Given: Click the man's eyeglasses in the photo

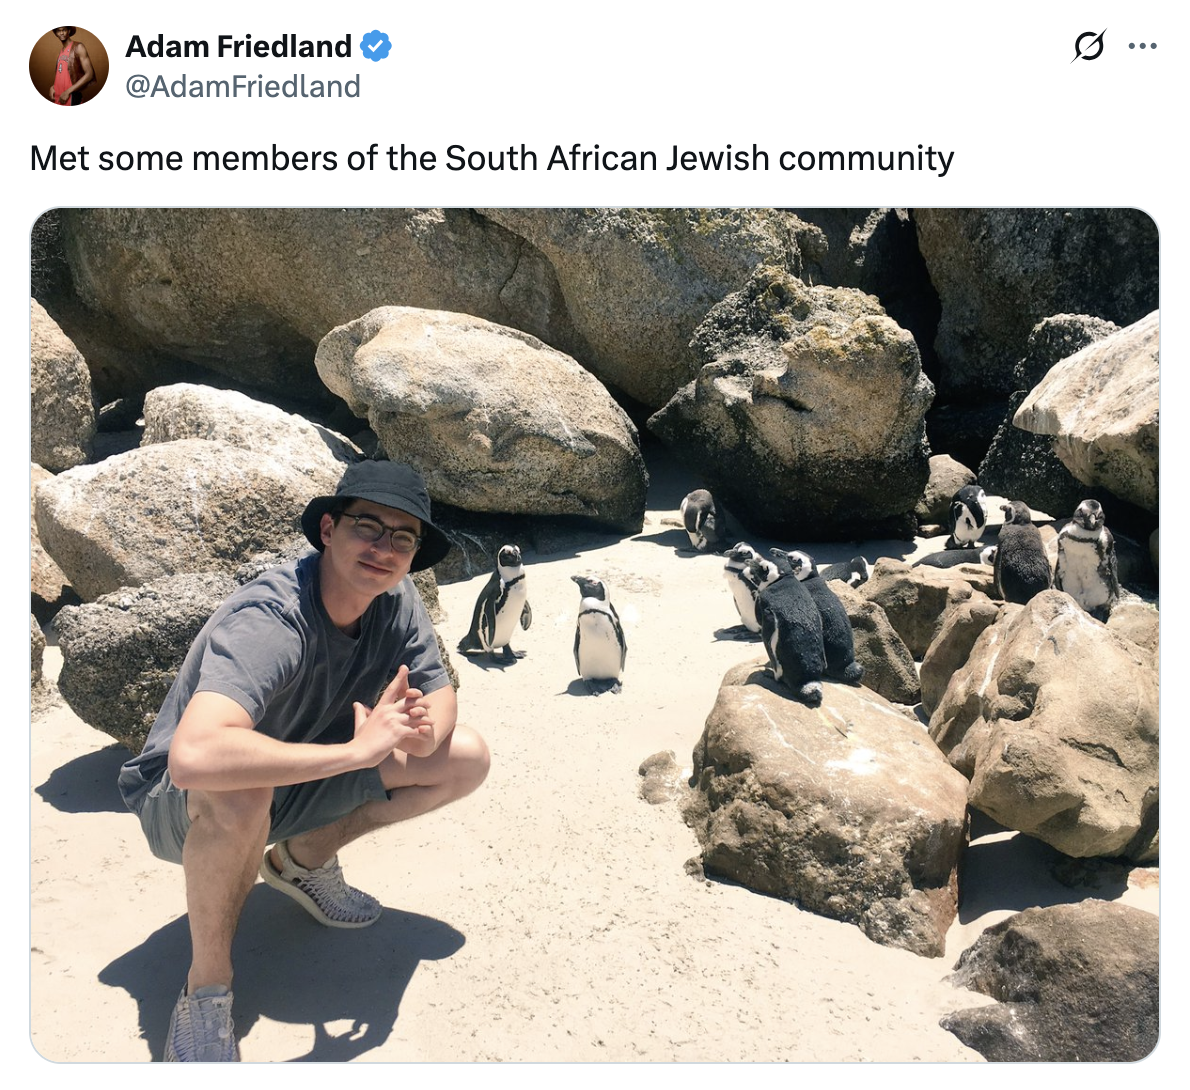Looking at the screenshot, I should pyautogui.click(x=381, y=531).
